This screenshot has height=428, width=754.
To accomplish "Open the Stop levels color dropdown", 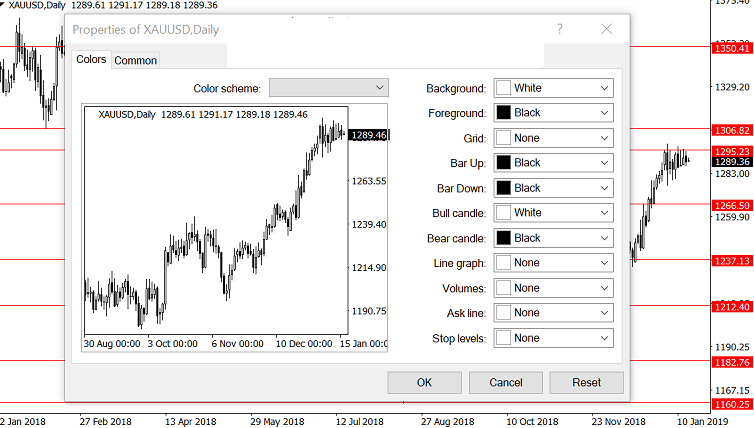I will pyautogui.click(x=553, y=338).
